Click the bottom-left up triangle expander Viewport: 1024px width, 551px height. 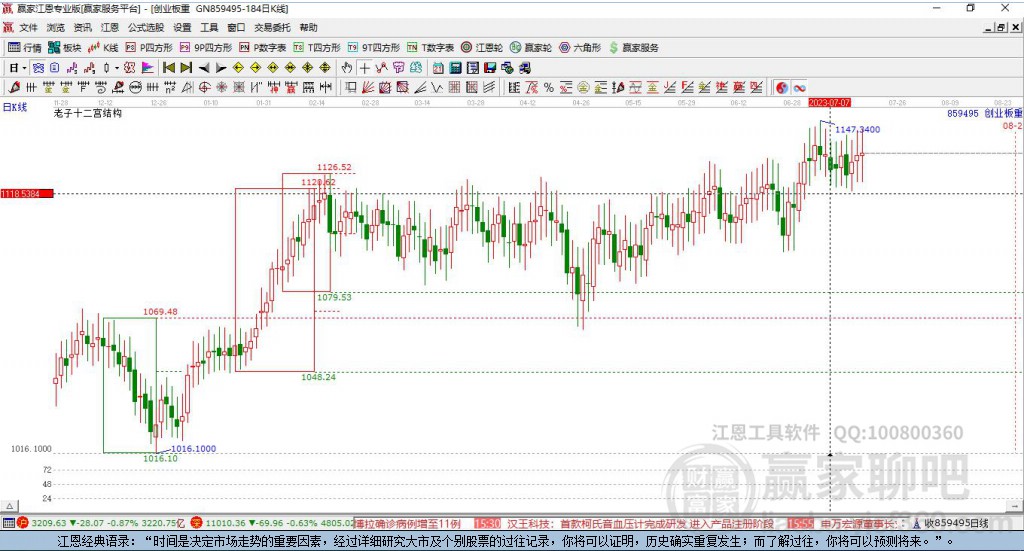tap(10, 506)
